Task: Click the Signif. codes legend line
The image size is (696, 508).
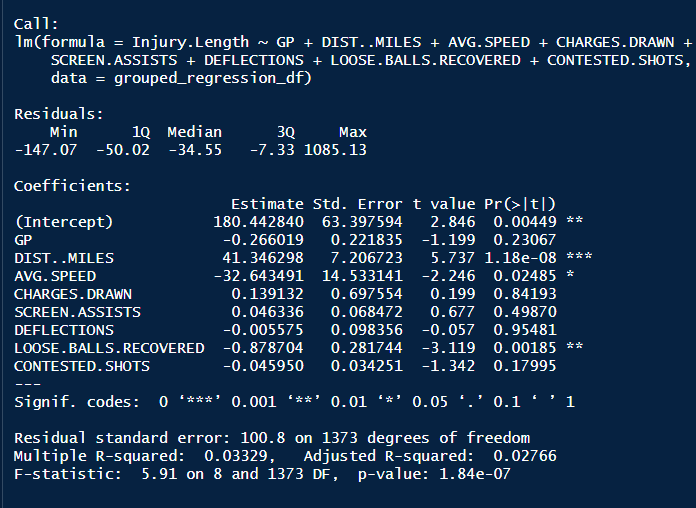Action: (294, 402)
